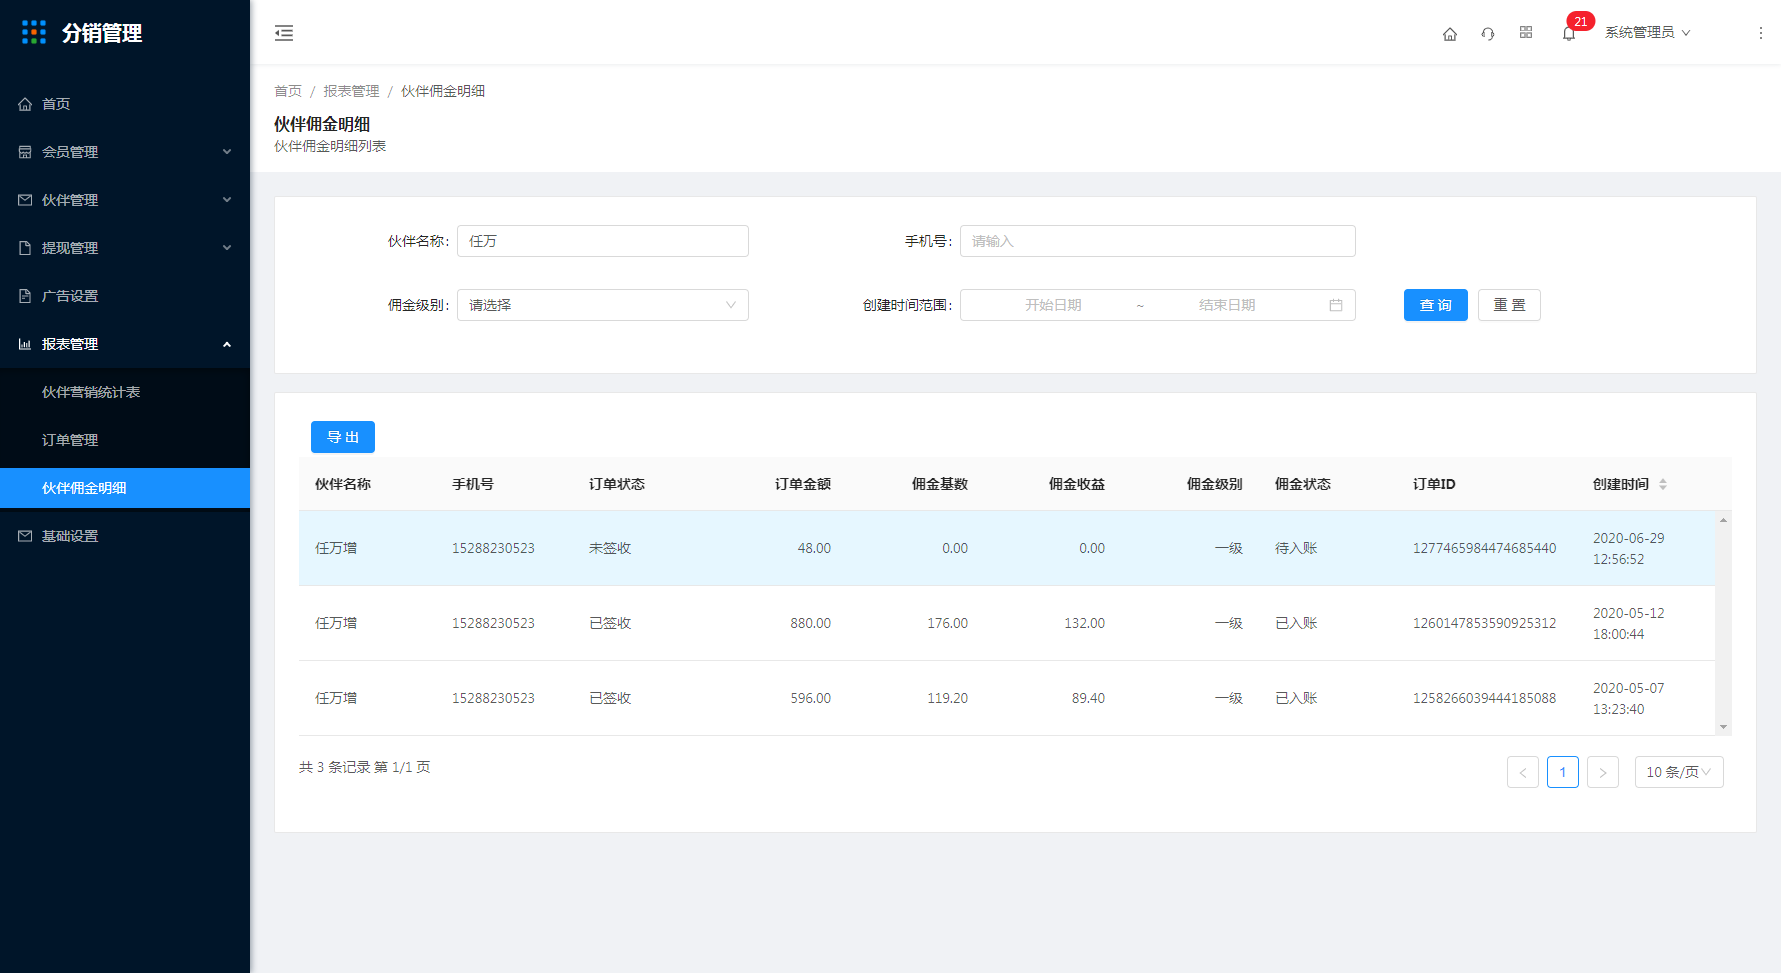
Task: Sort by 创建时间 using the sort arrows
Action: 1663,484
